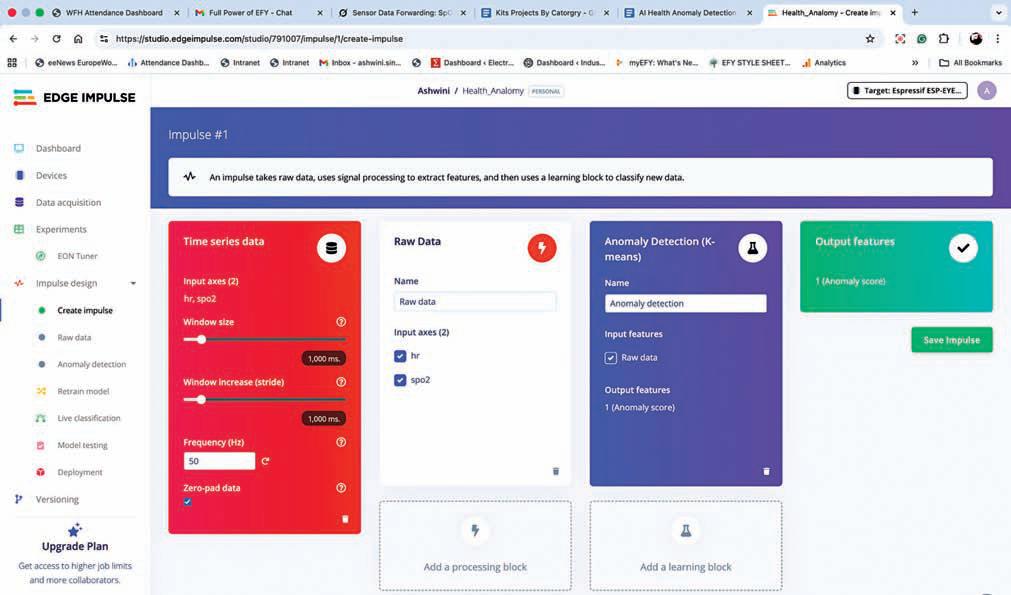Open Create impulse in sidebar

[84, 311]
